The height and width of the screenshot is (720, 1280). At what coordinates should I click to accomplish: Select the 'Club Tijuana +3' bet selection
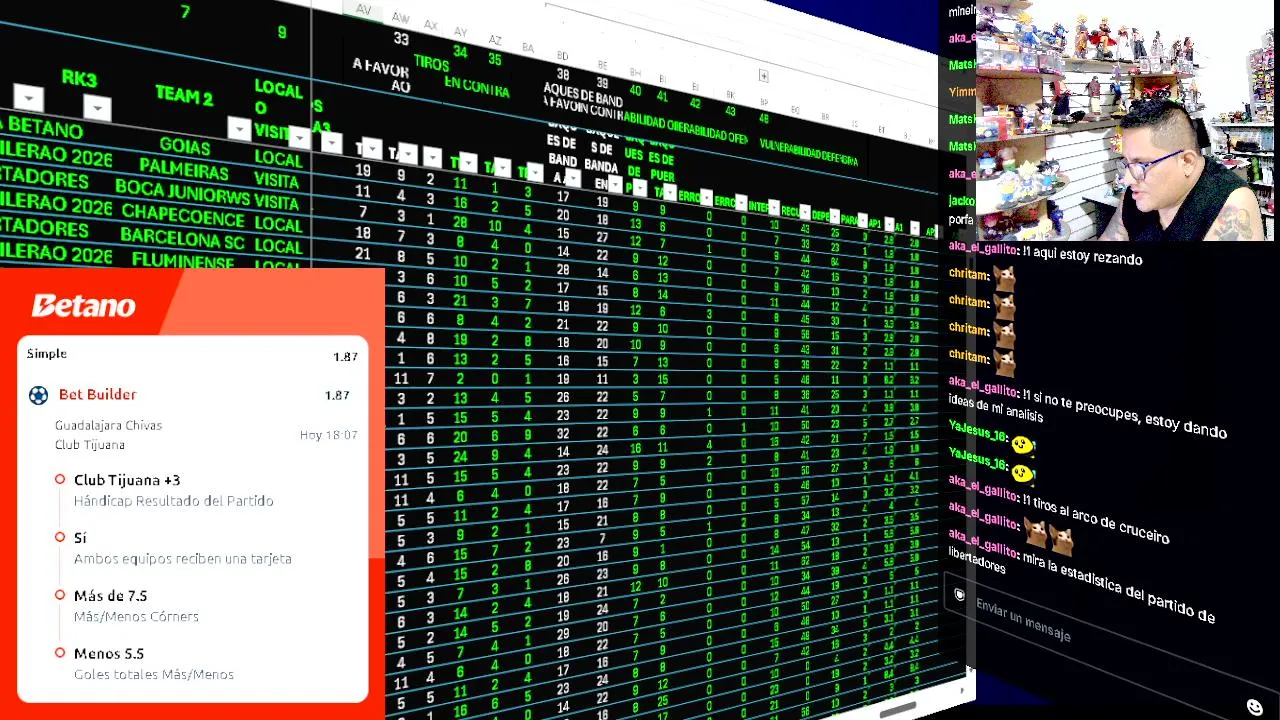click(x=127, y=480)
